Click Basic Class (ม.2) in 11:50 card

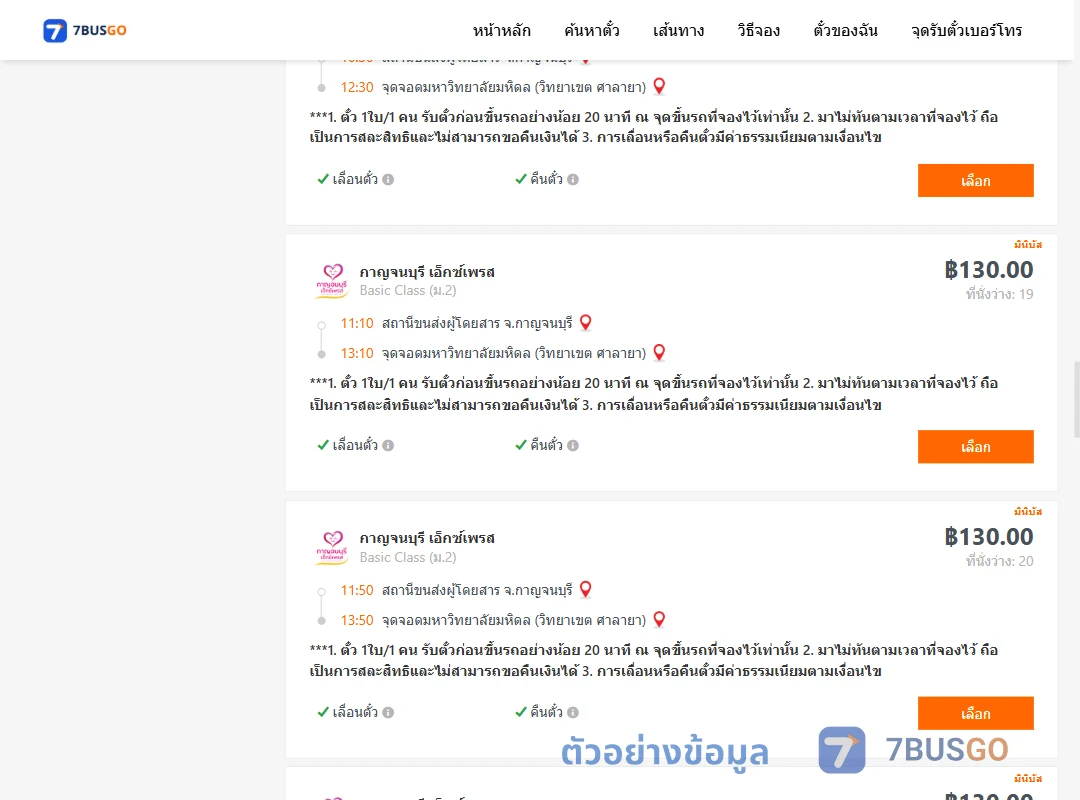[408, 557]
